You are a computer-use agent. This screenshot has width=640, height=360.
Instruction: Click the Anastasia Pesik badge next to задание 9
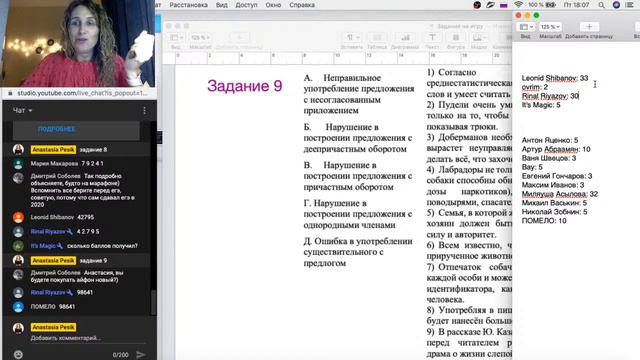pyautogui.click(x=53, y=260)
